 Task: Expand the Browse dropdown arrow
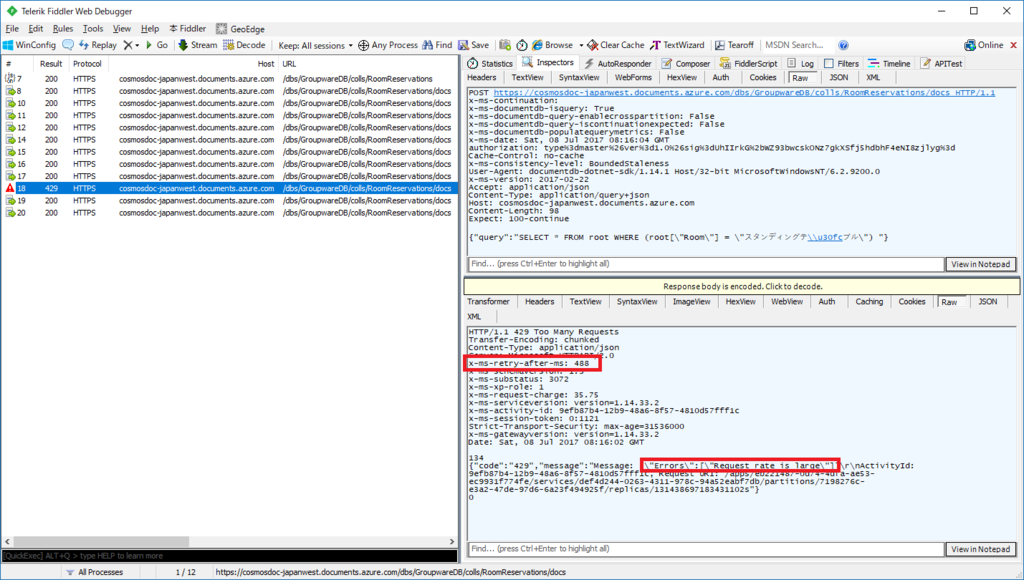(x=581, y=46)
